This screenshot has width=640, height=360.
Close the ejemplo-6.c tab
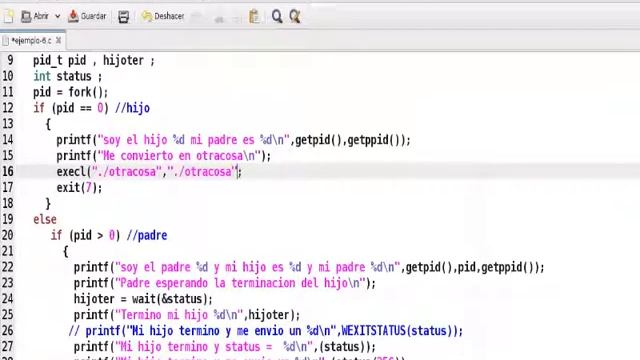click(x=58, y=40)
